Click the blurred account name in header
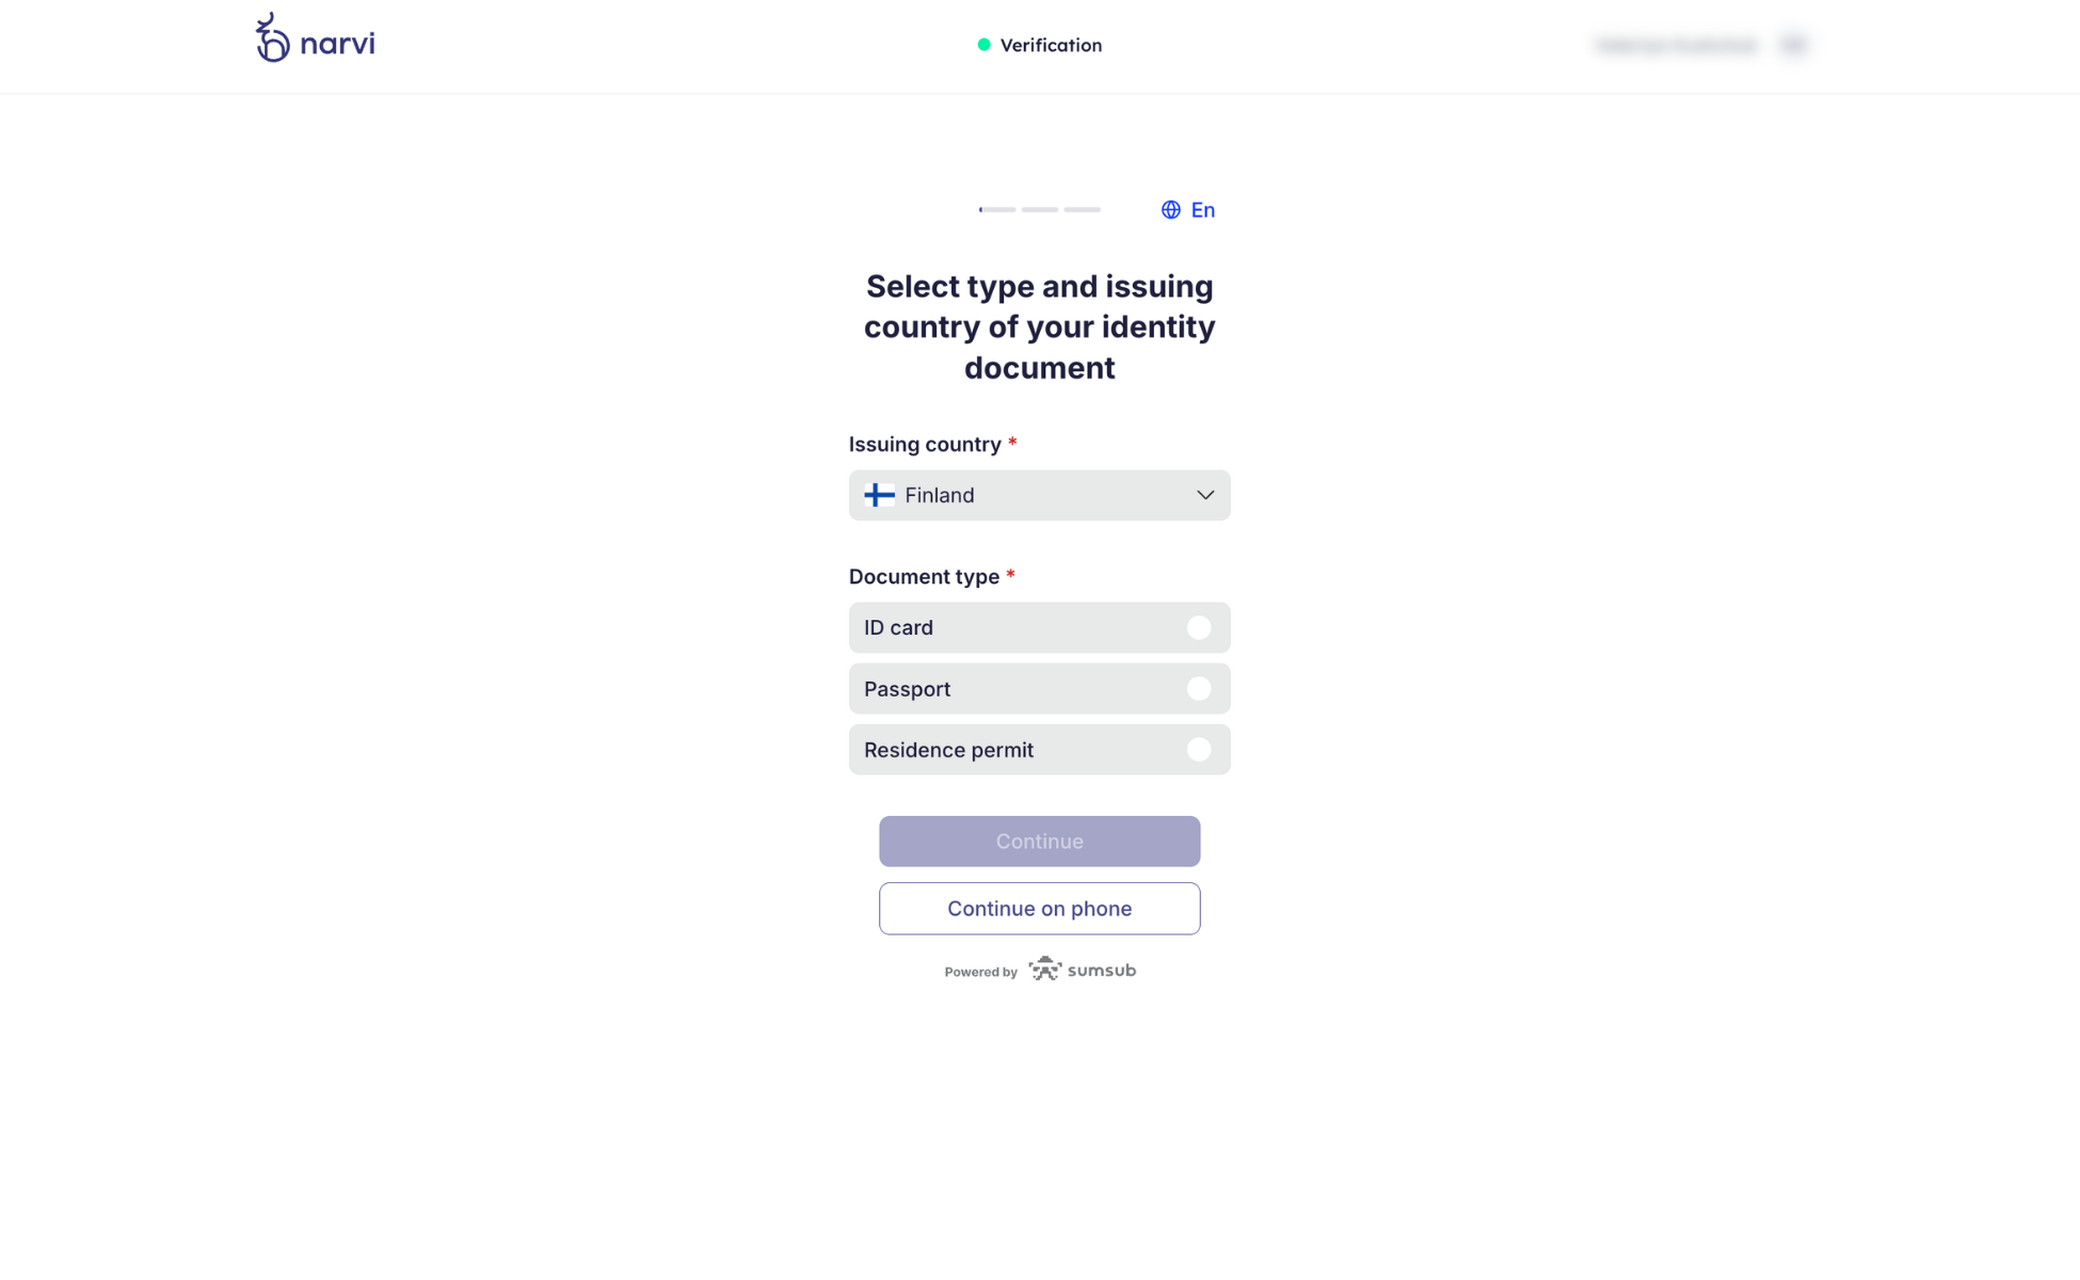Screen dimensions: 2080x1280 point(1677,45)
